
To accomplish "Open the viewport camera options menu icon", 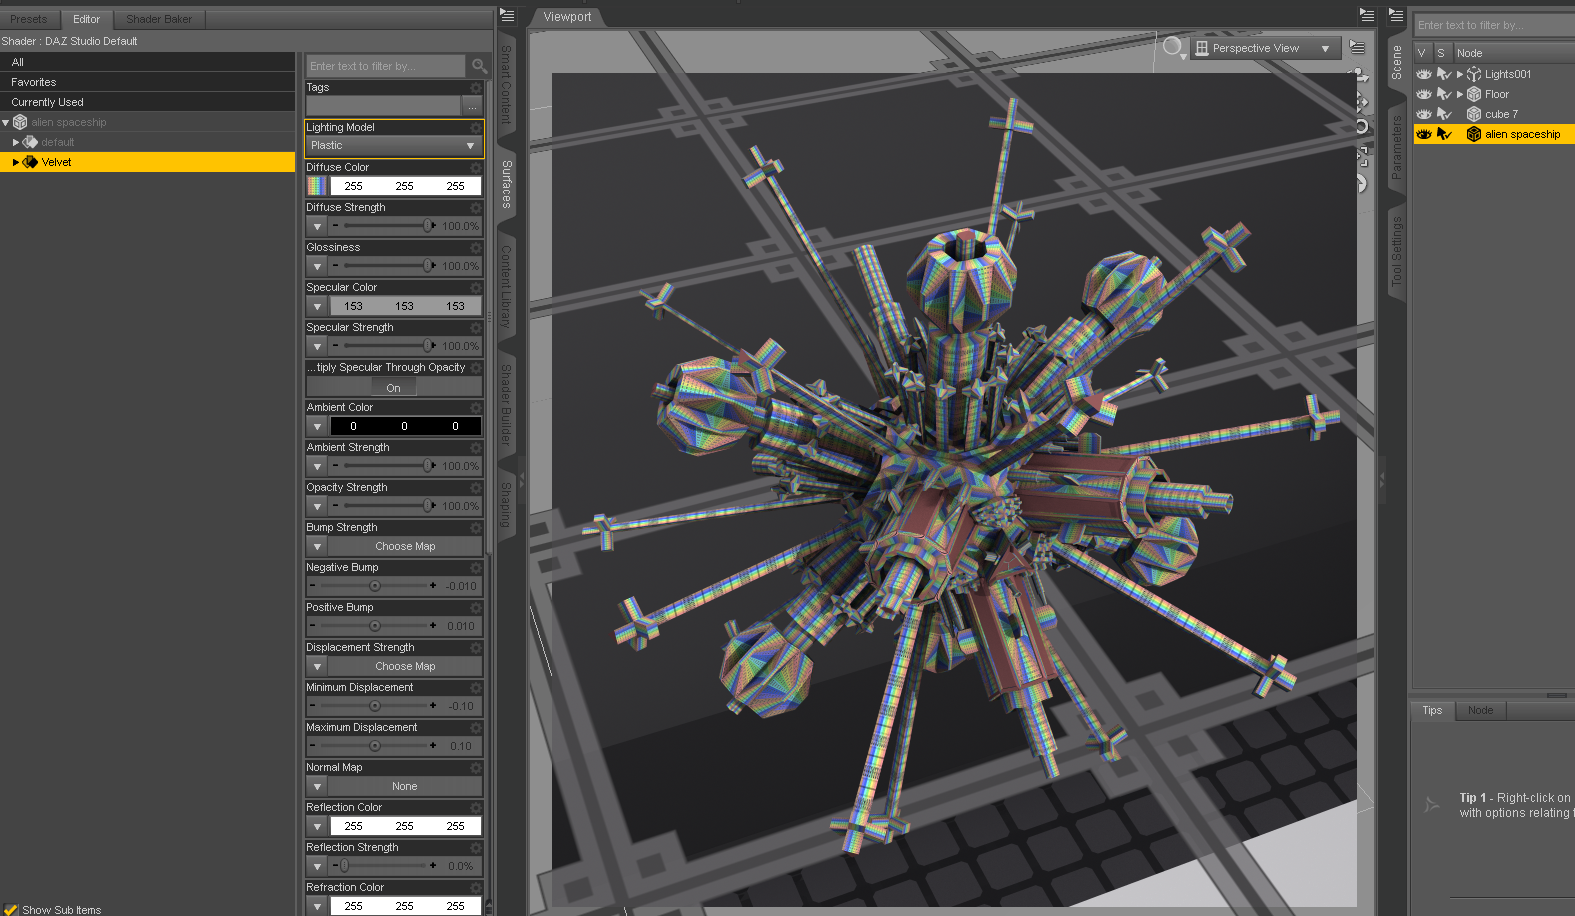I will pos(1357,47).
